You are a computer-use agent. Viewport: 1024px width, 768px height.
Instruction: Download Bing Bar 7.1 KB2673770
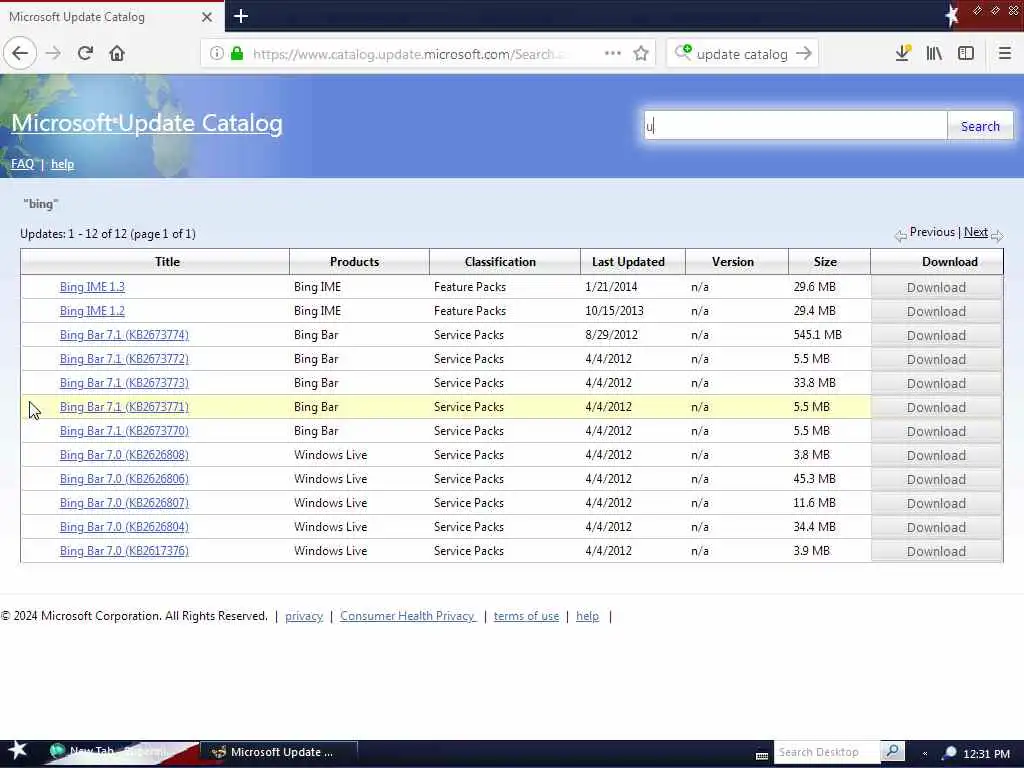point(936,431)
